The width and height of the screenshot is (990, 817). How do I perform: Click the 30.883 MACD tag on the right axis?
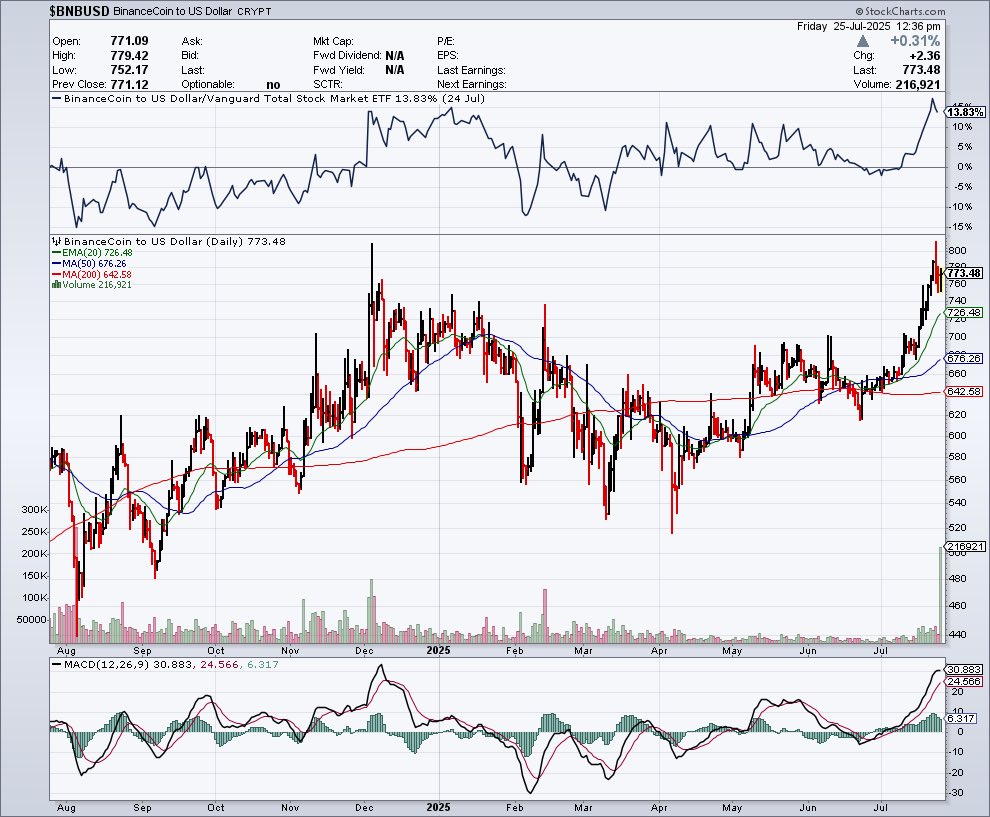[x=964, y=669]
